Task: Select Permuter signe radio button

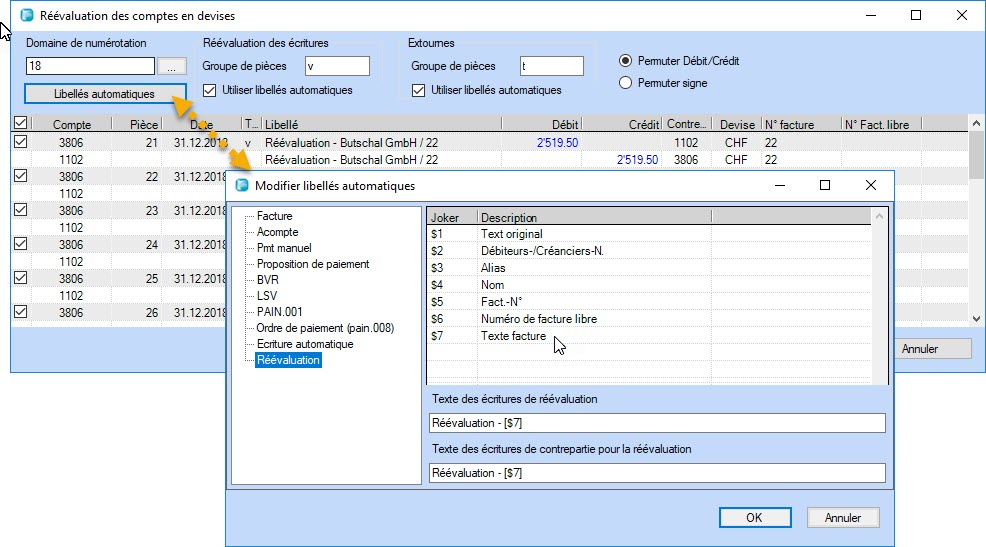Action: (x=626, y=83)
